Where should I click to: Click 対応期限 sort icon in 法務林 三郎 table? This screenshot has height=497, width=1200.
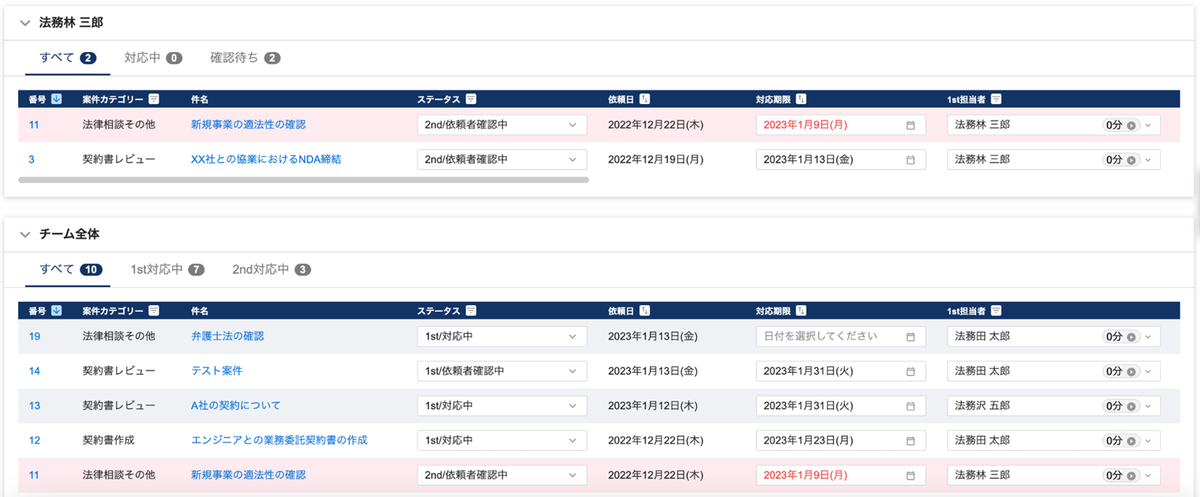801,99
